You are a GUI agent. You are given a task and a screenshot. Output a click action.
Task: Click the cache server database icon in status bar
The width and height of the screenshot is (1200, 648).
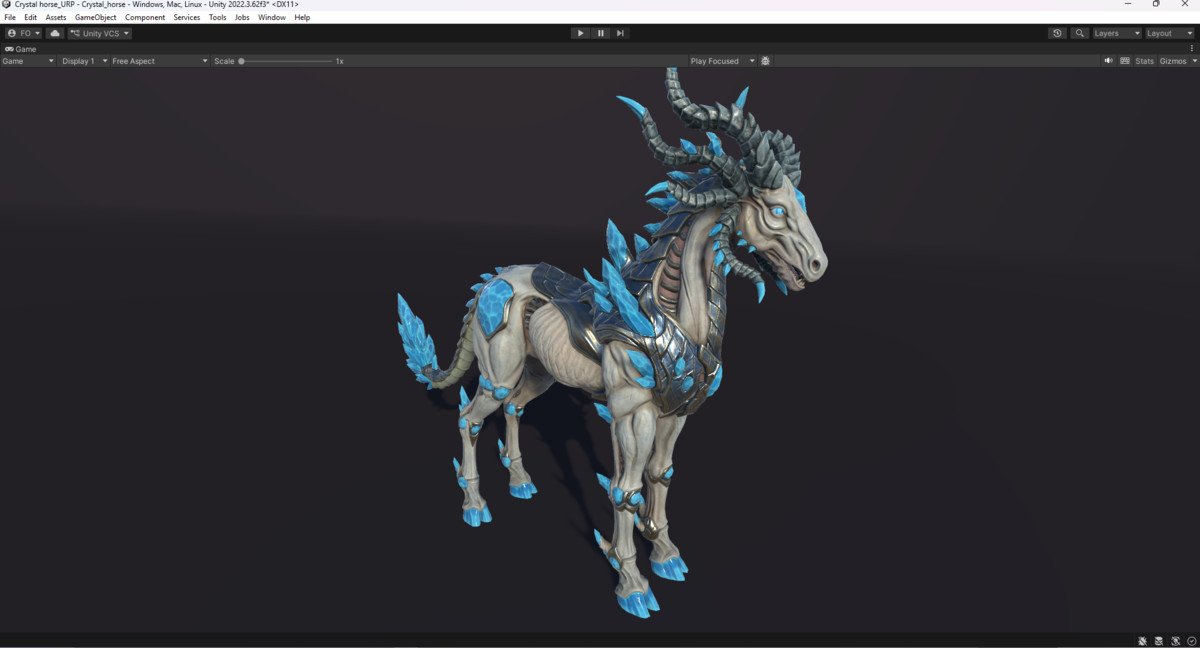tap(1159, 641)
